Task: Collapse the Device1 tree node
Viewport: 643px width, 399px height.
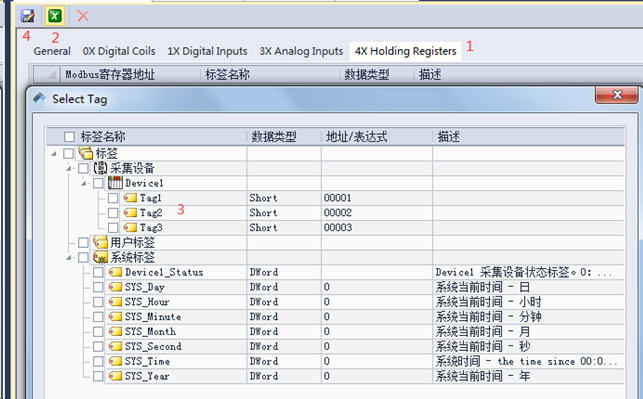Action: click(x=83, y=183)
